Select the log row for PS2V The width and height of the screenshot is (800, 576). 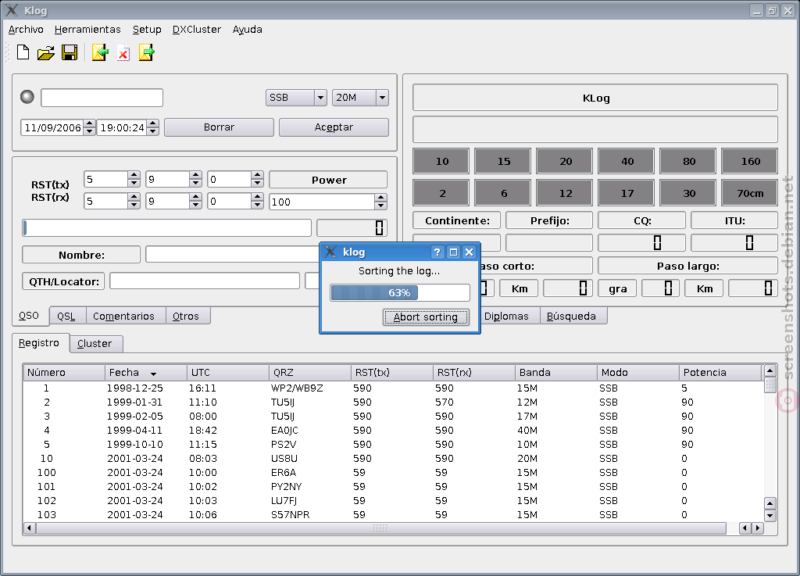(393, 444)
